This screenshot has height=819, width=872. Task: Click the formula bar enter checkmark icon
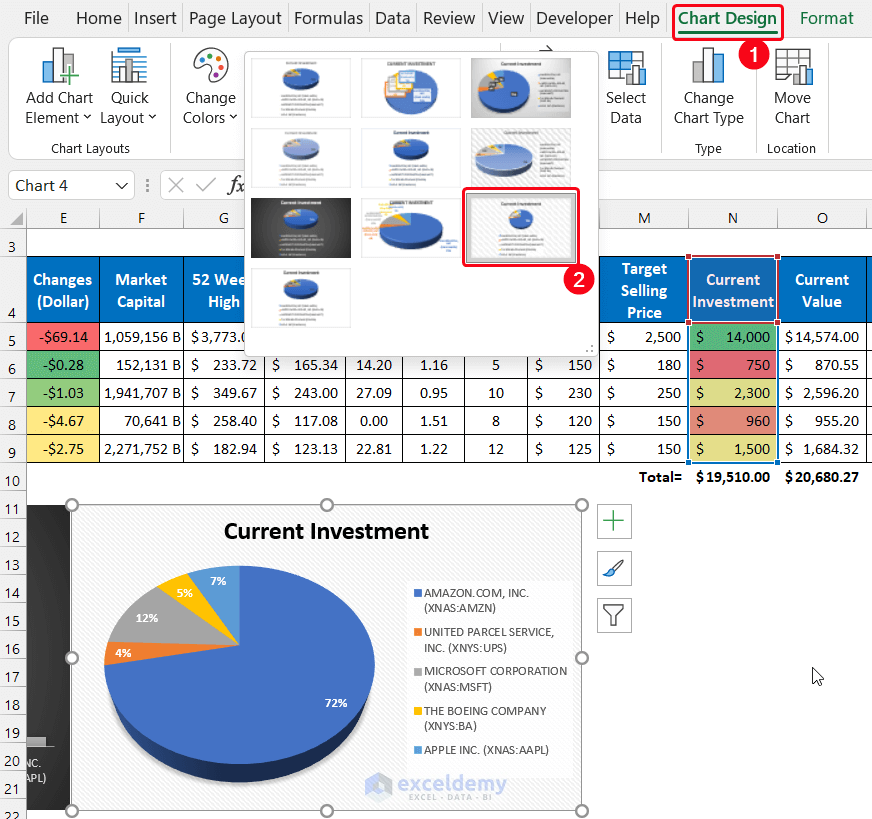[x=206, y=185]
